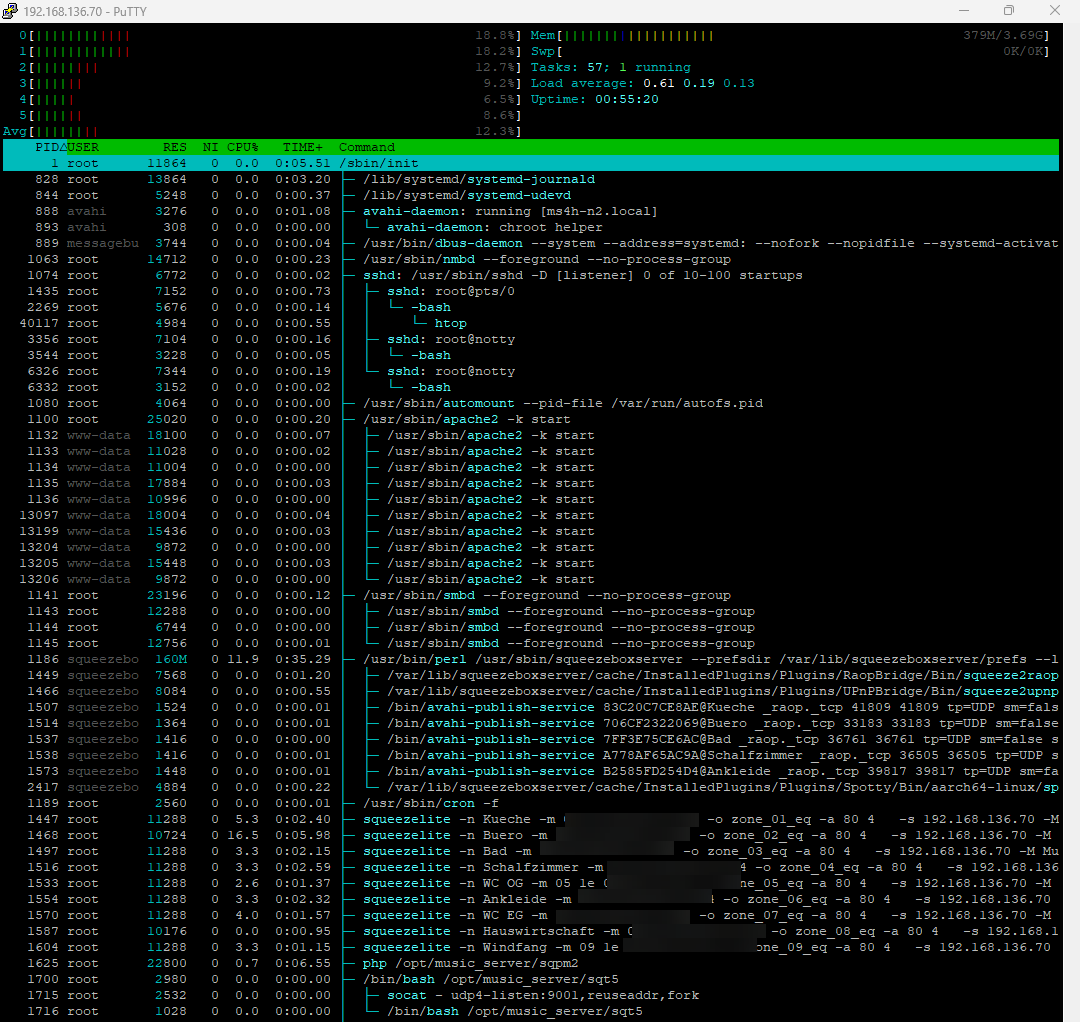Select the apache2 worker with PID 13097
1080x1022 pixels.
tap(530, 515)
